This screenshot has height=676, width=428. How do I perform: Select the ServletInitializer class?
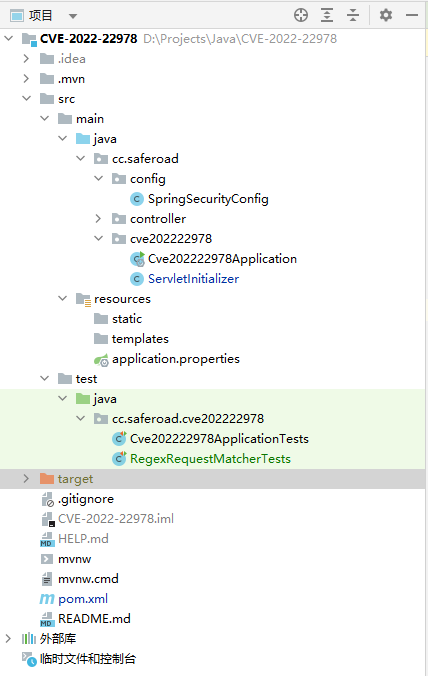pyautogui.click(x=193, y=279)
